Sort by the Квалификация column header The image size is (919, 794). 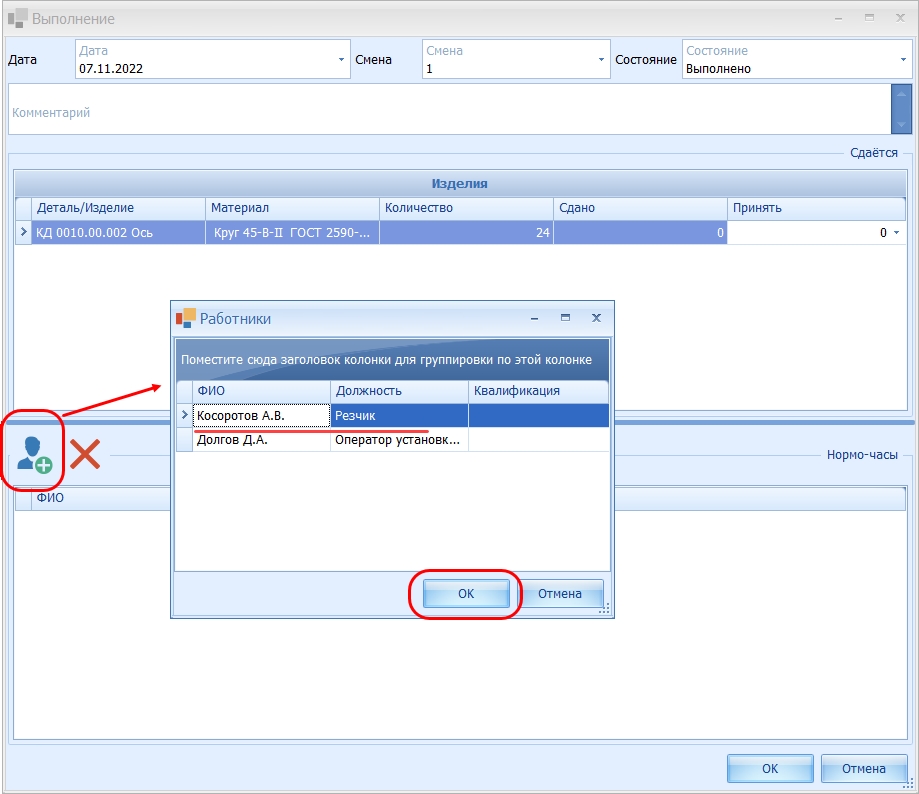(538, 391)
